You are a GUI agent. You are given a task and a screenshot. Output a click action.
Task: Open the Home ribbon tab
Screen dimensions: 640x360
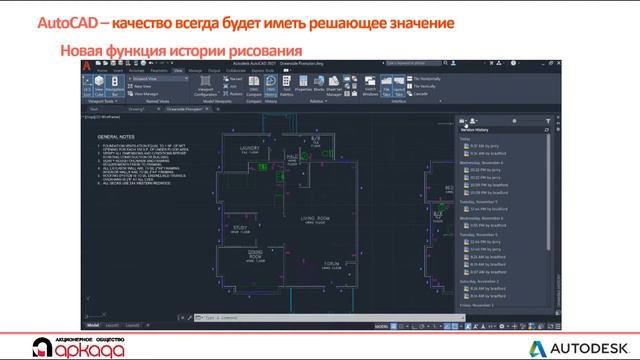click(102, 71)
